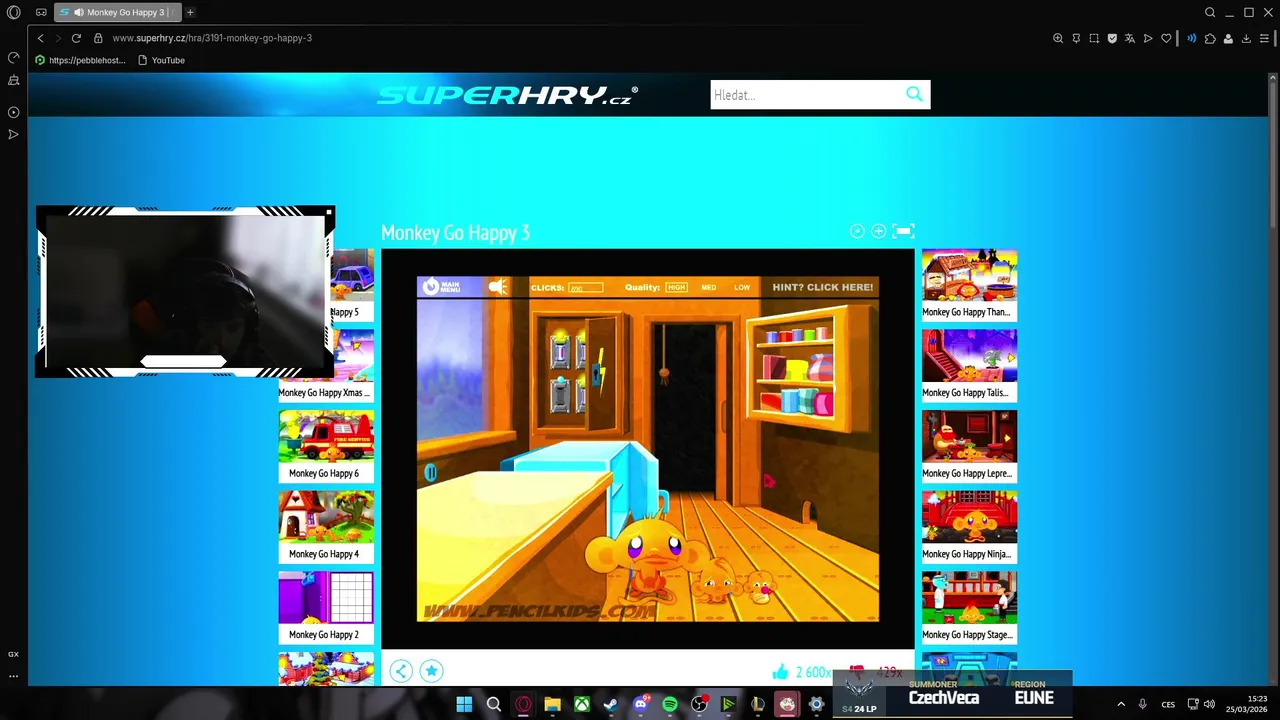Open the ad blocker shield icon
Screen dimensions: 1280x720
1112,38
